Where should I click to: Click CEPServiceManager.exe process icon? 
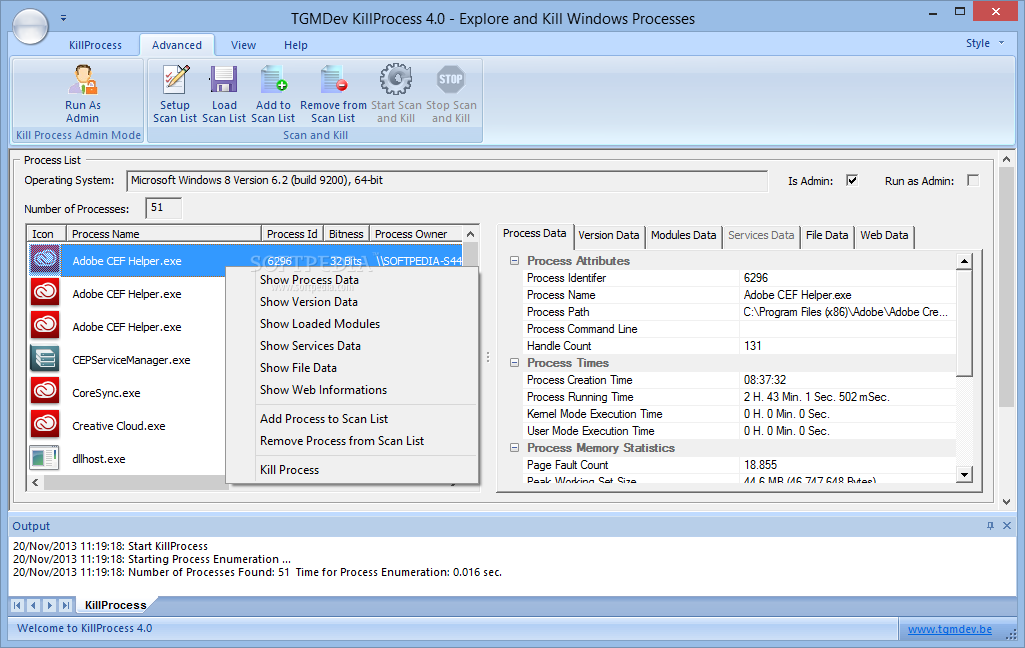(x=45, y=358)
